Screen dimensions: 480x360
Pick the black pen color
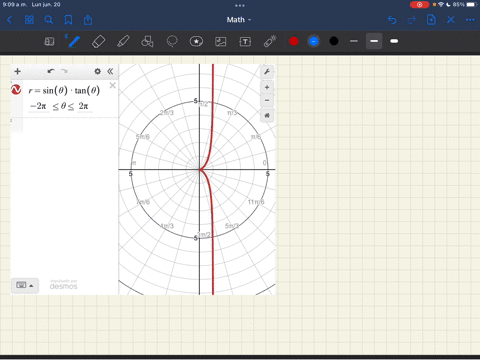coord(334,41)
